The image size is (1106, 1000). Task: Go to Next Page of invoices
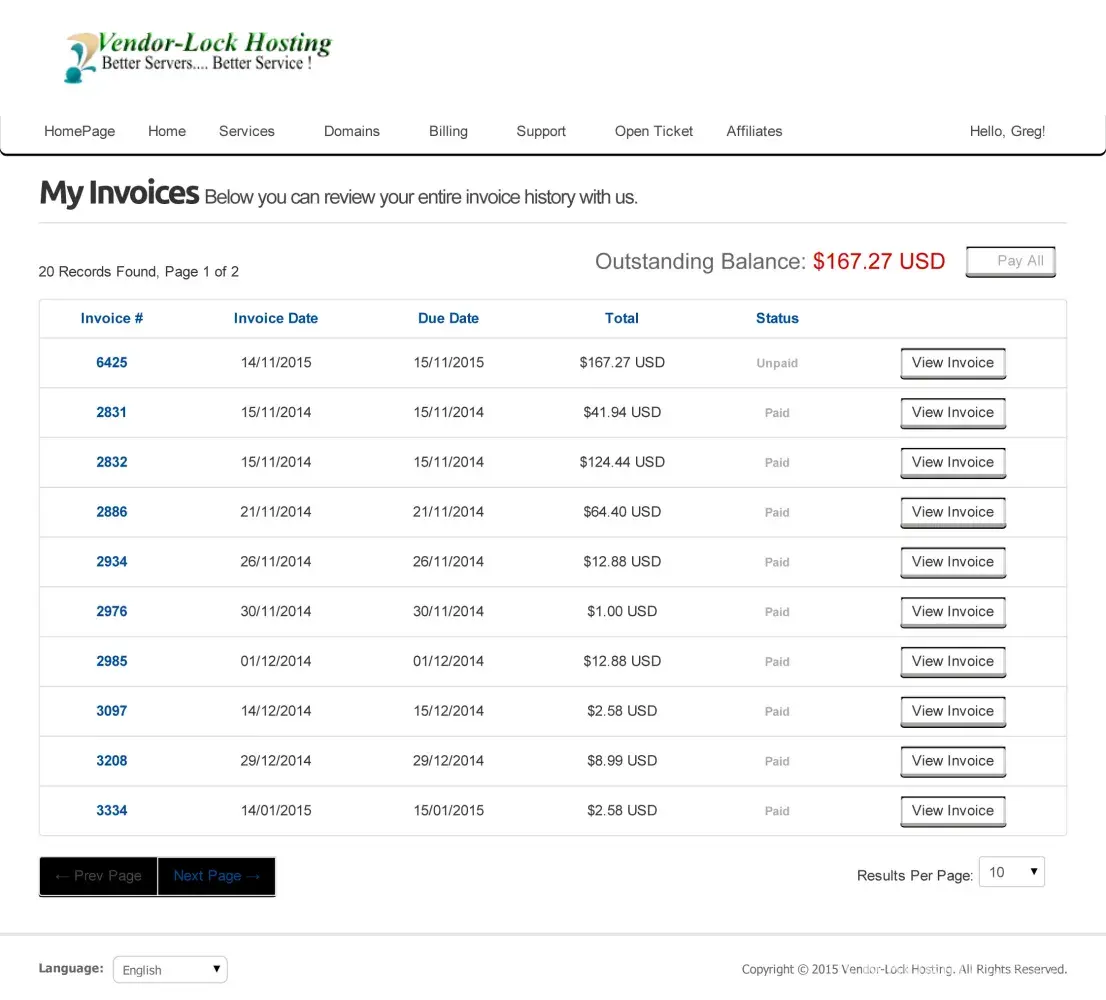coord(216,876)
